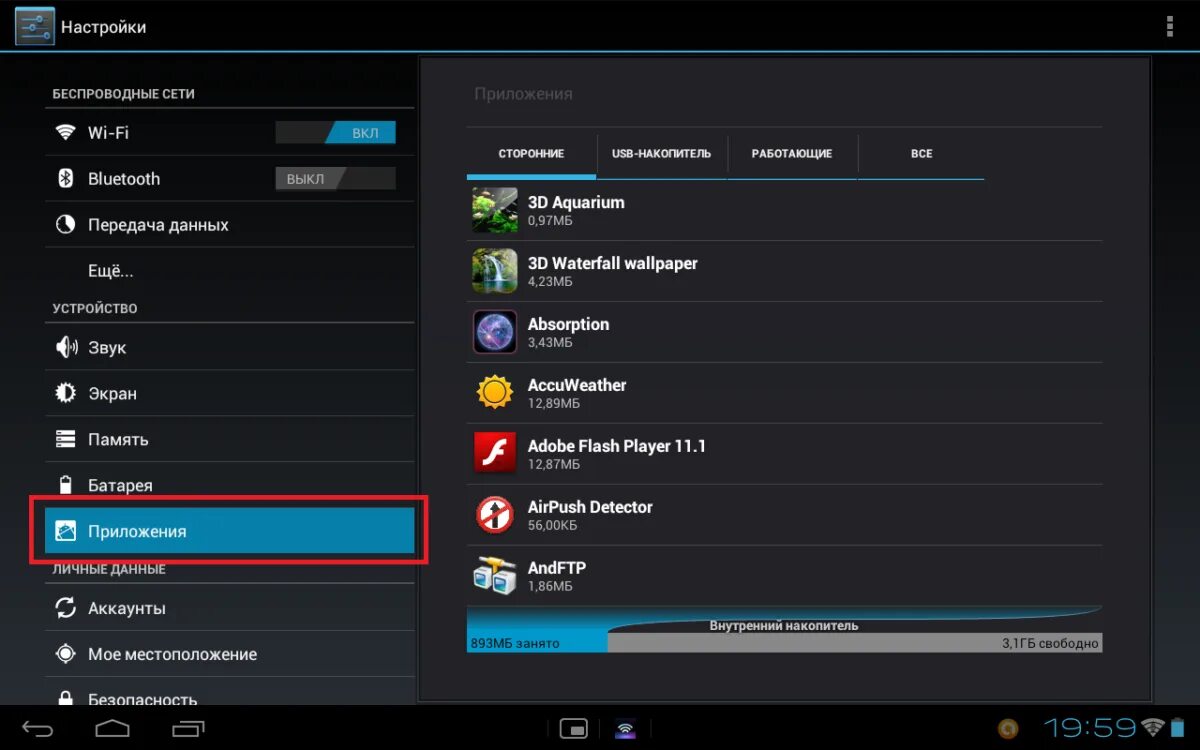
Task: Tap the 3D Aquarium app icon
Action: 495,210
